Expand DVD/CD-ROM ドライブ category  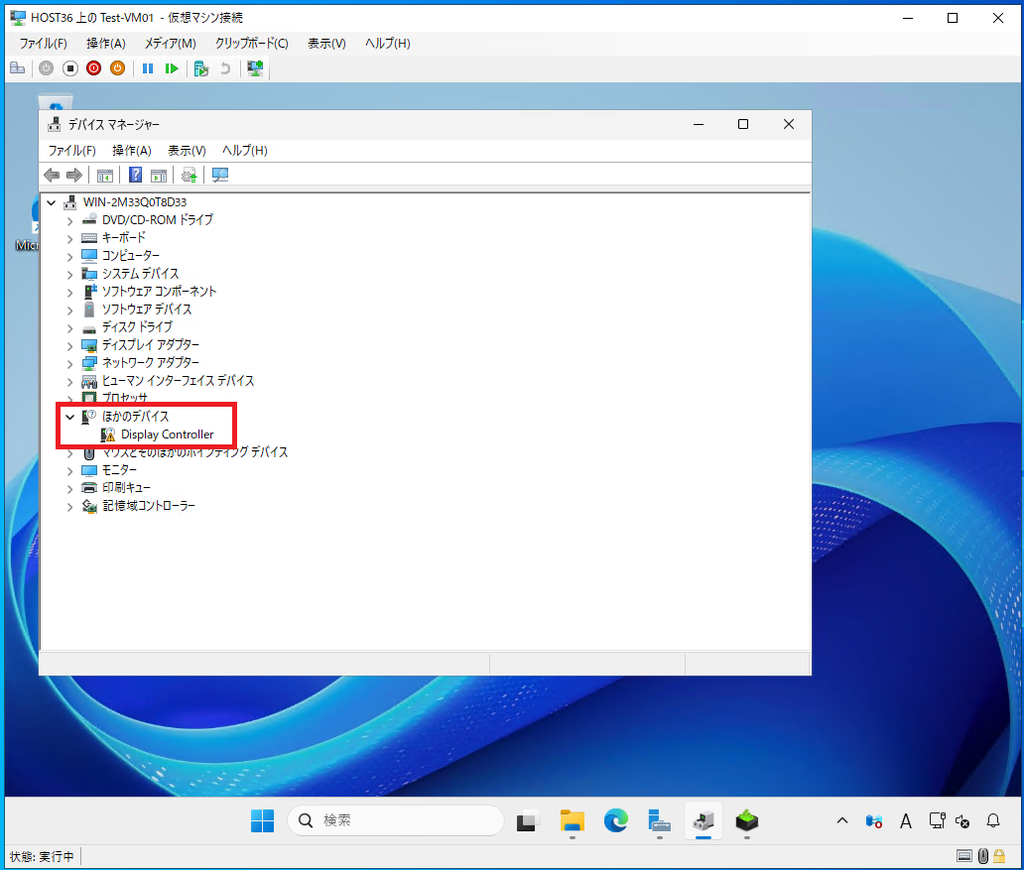70,221
